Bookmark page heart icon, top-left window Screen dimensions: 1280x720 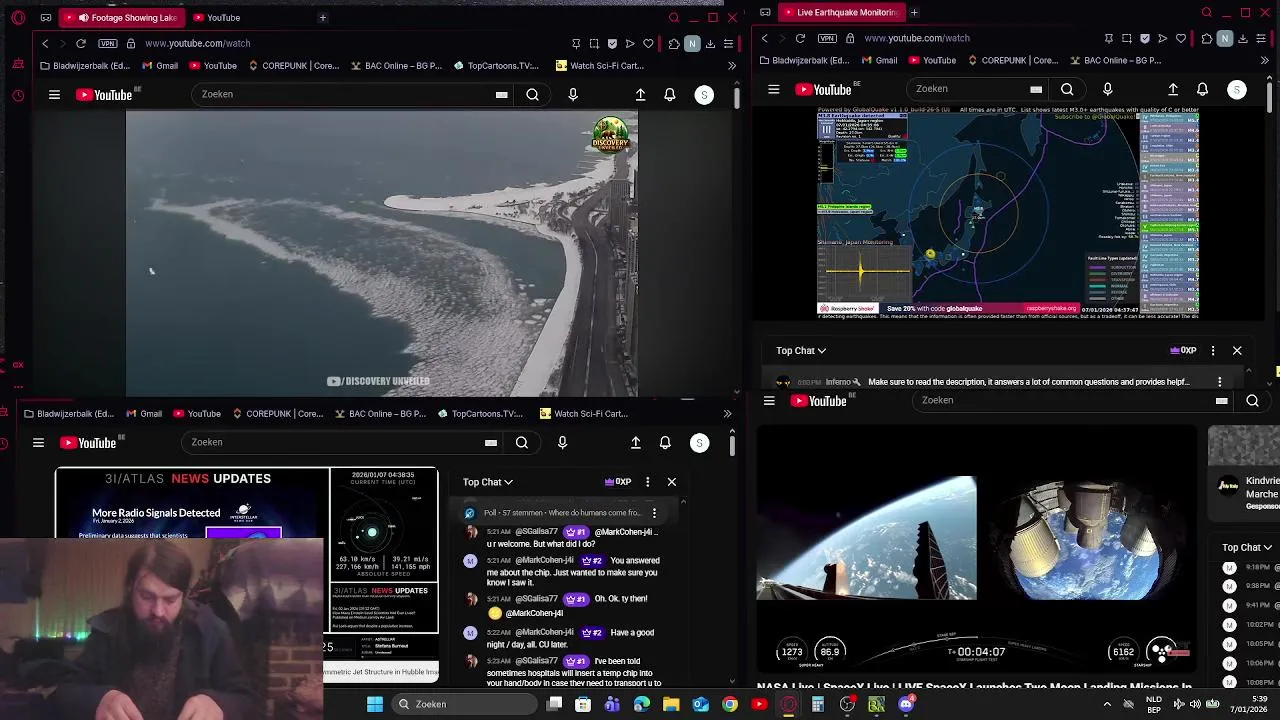[648, 43]
